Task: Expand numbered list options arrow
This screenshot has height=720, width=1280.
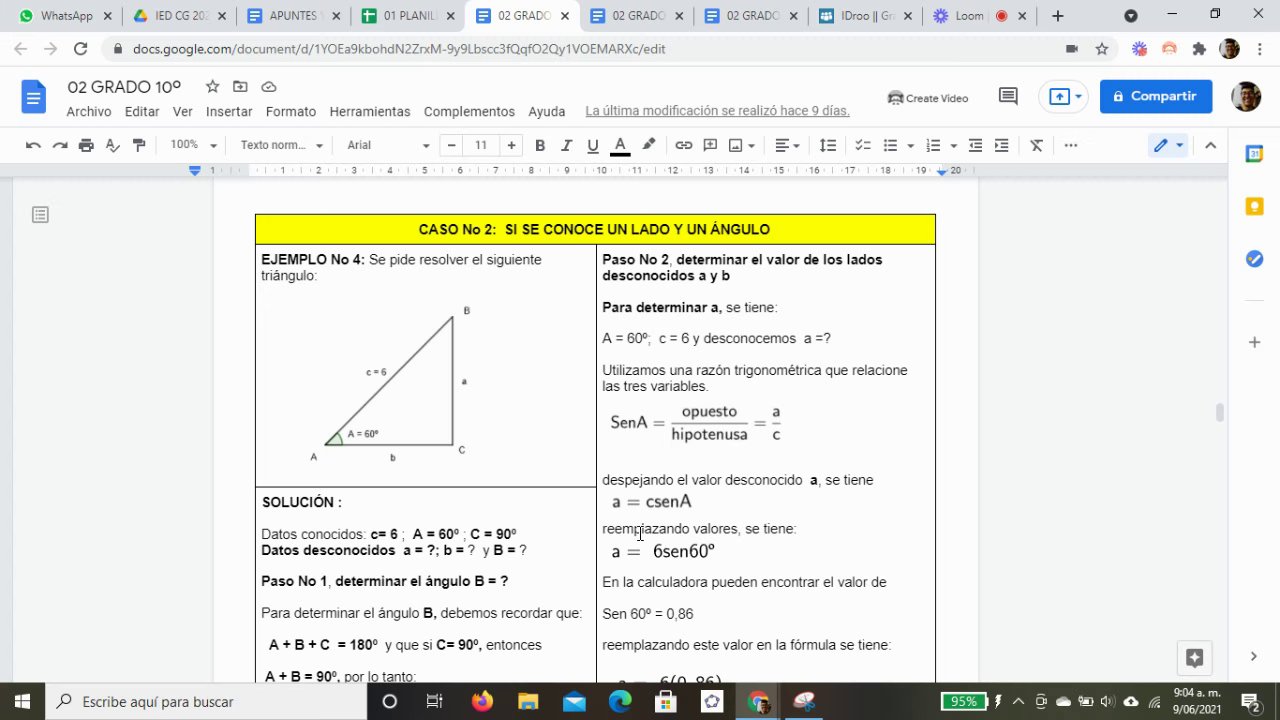Action: (x=953, y=146)
